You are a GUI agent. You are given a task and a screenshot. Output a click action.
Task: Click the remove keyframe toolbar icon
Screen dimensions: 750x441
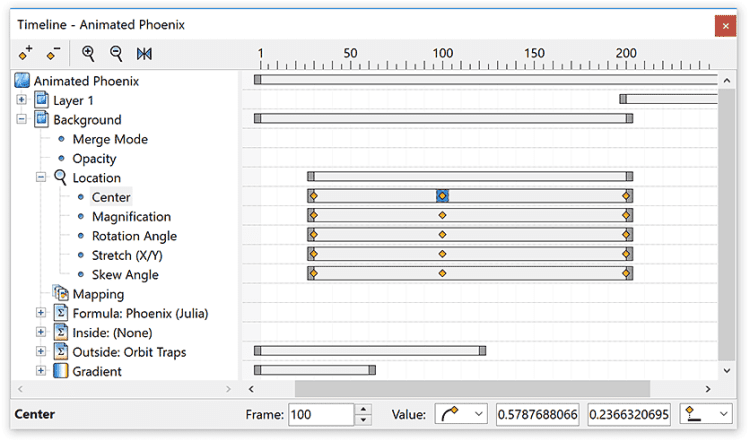pyautogui.click(x=53, y=53)
